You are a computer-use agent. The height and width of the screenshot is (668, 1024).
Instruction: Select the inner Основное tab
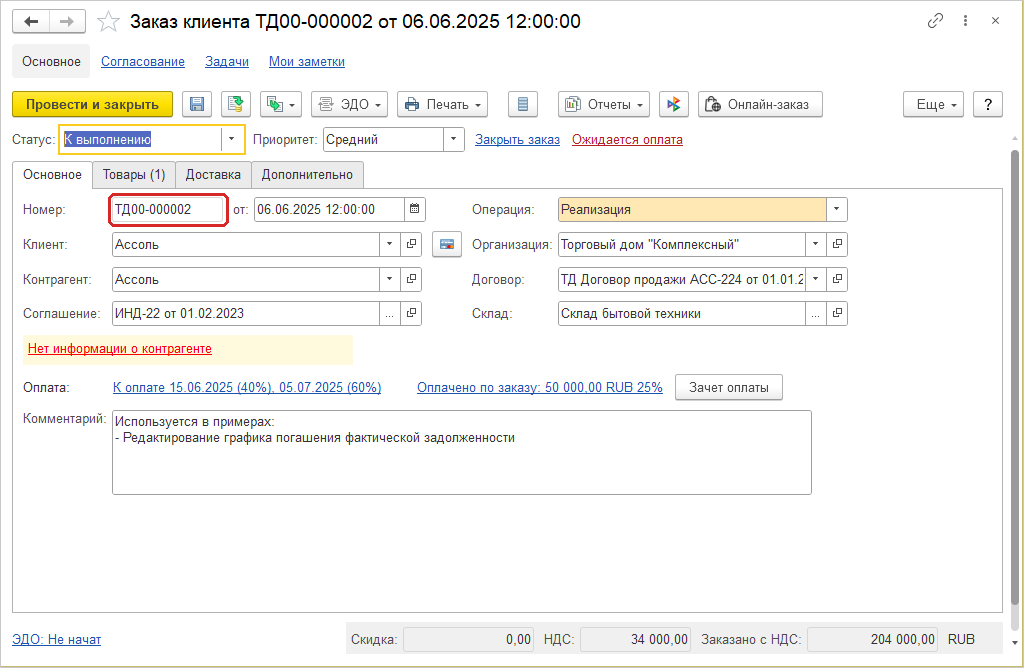[52, 175]
